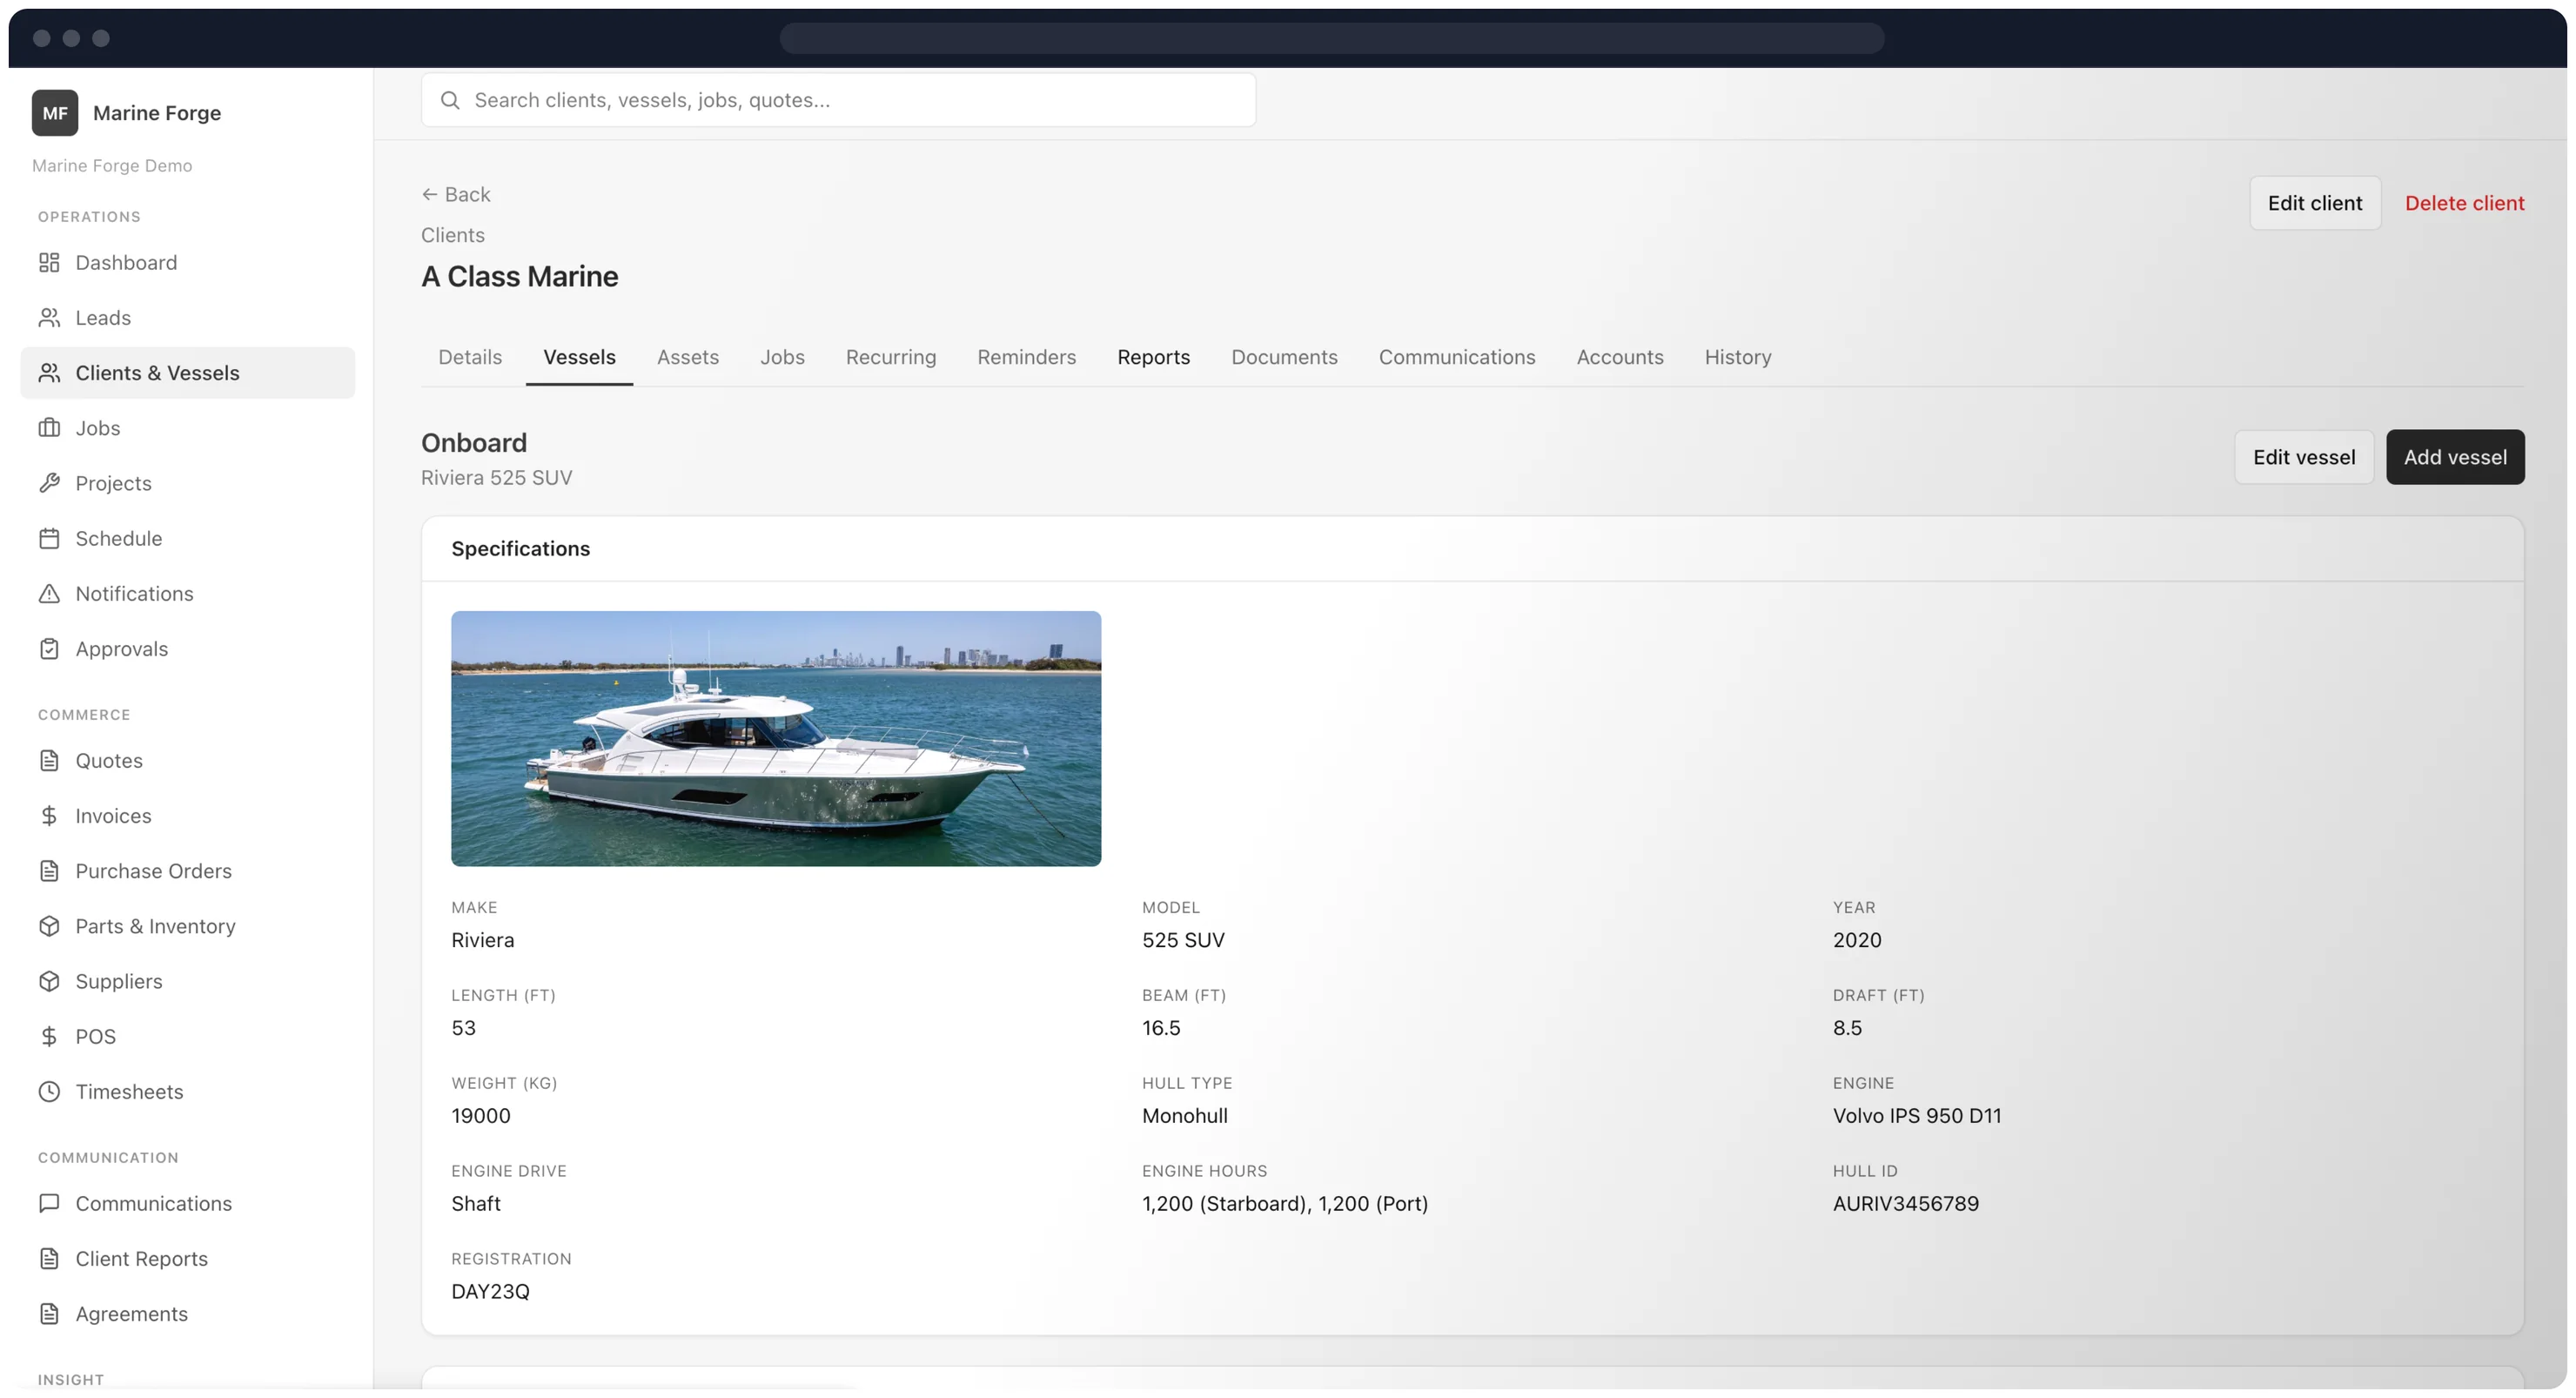Click the Suppliers box icon
Screen dimensions: 2576x1398
(x=49, y=981)
